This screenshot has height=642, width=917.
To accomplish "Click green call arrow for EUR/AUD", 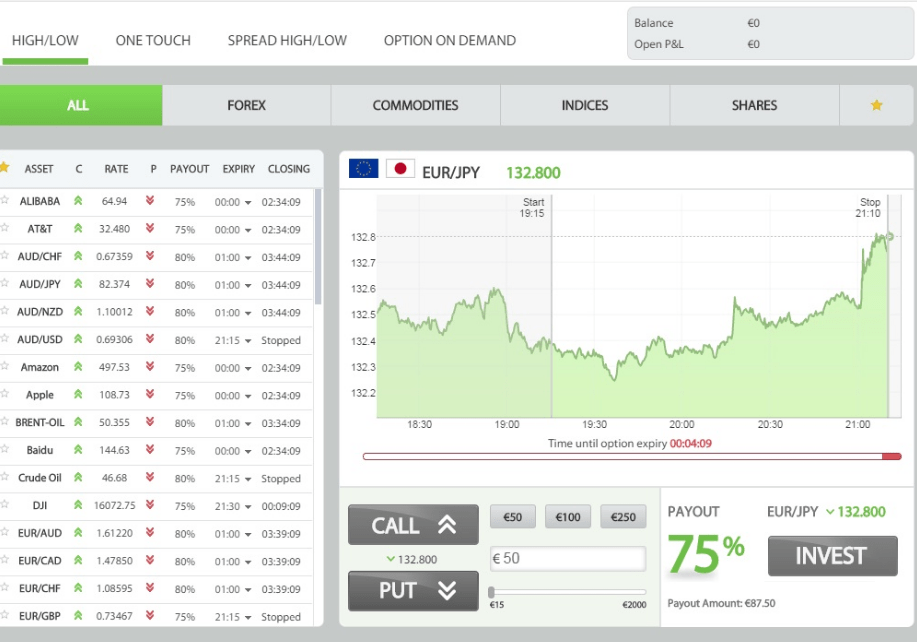I will (x=78, y=533).
